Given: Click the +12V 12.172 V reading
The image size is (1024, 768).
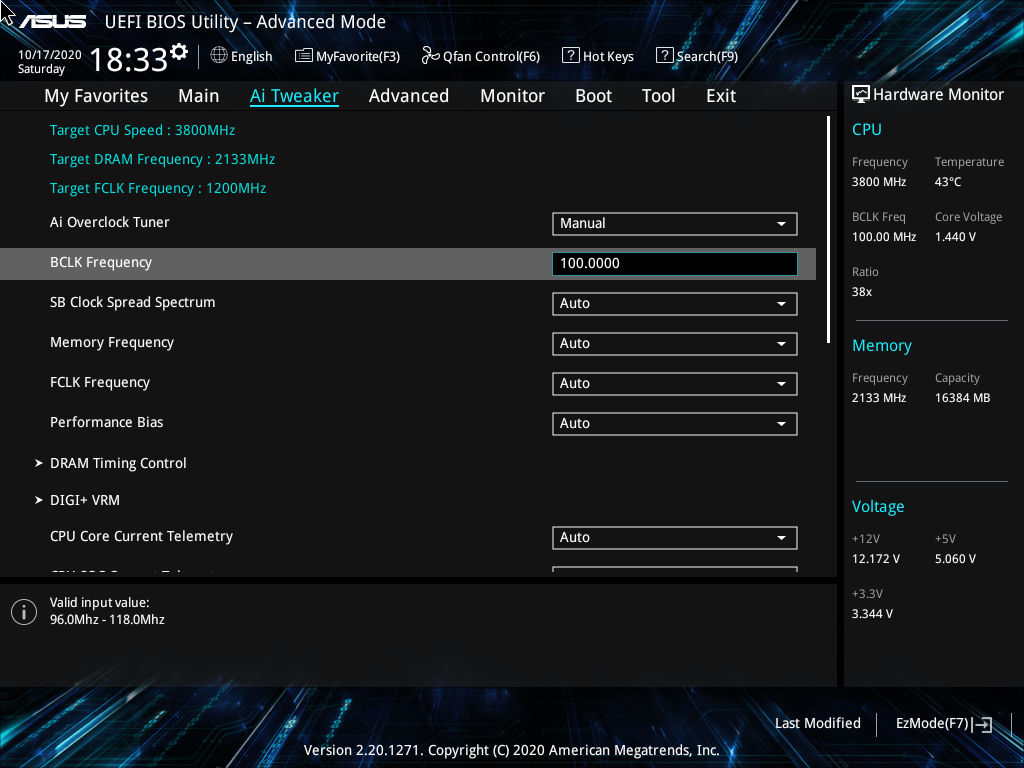Looking at the screenshot, I should (x=875, y=559).
